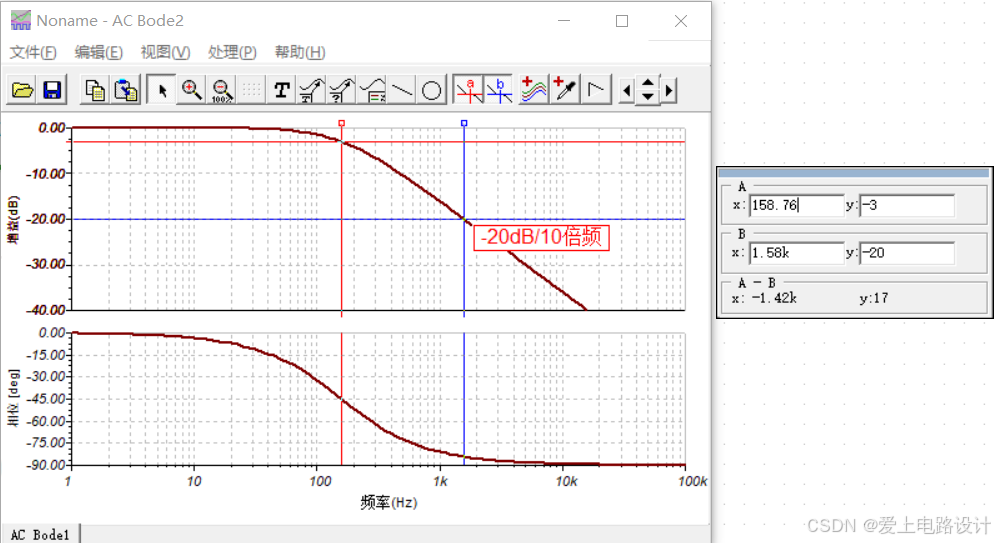
Task: Close the AC Bode2 window
Action: tap(681, 20)
